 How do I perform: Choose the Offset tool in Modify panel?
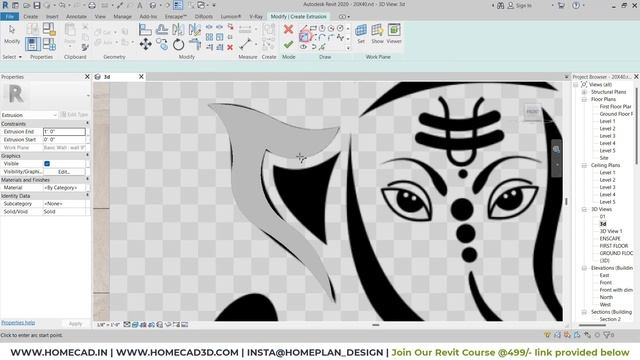tap(162, 29)
